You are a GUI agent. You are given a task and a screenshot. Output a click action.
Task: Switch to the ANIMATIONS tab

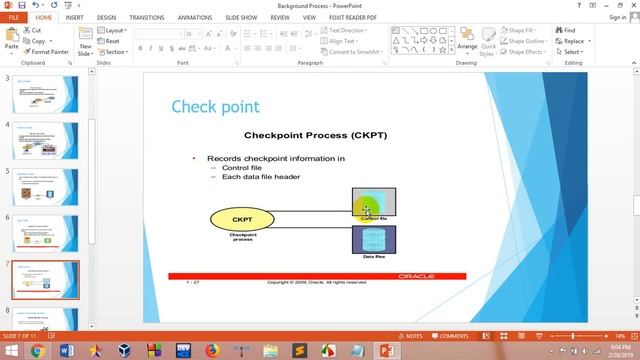(x=195, y=18)
